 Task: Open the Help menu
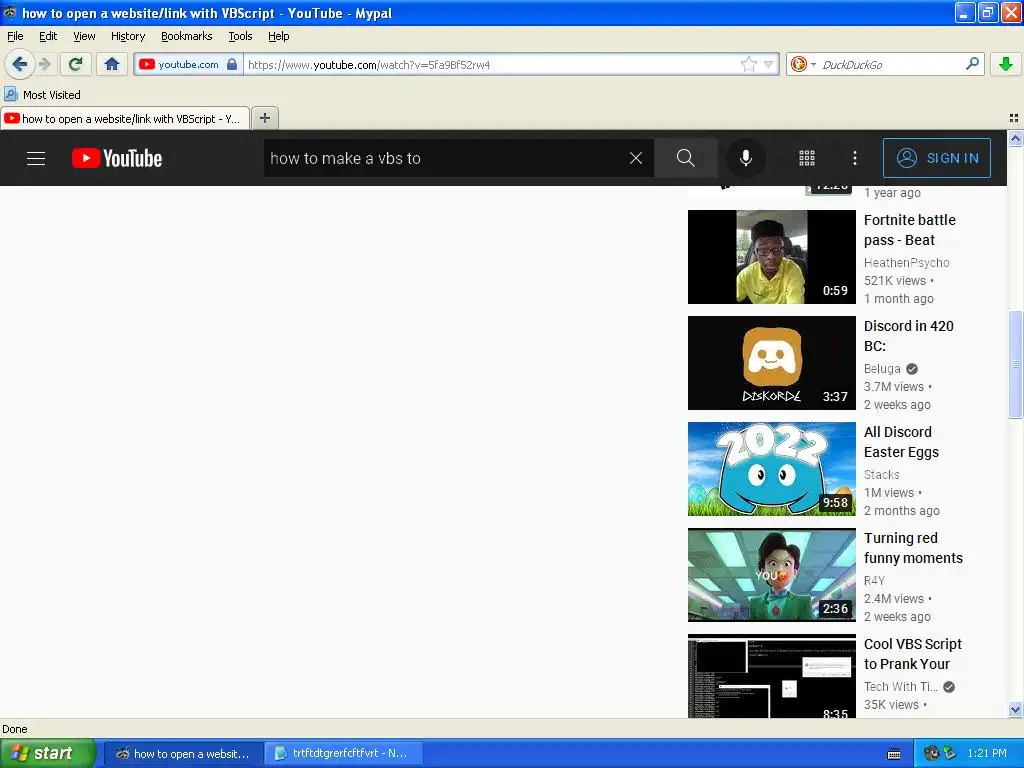click(x=279, y=36)
